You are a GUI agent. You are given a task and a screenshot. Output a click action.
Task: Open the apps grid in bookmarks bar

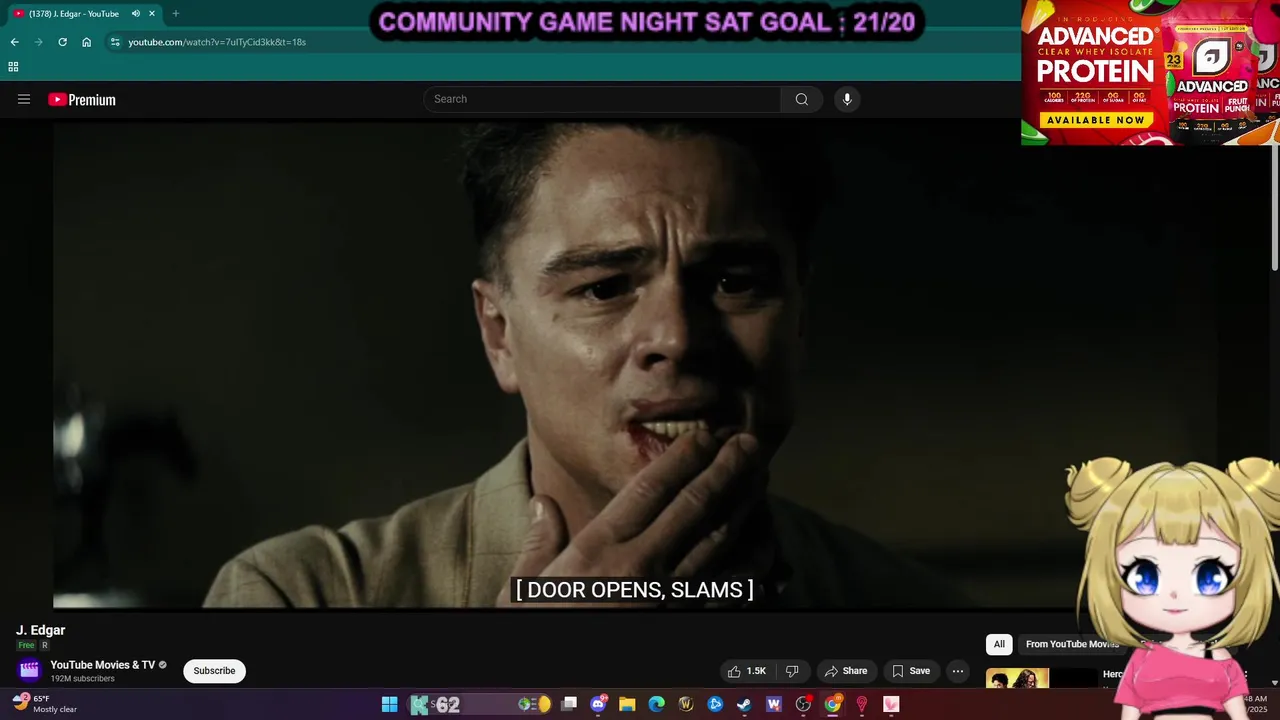(x=13, y=67)
